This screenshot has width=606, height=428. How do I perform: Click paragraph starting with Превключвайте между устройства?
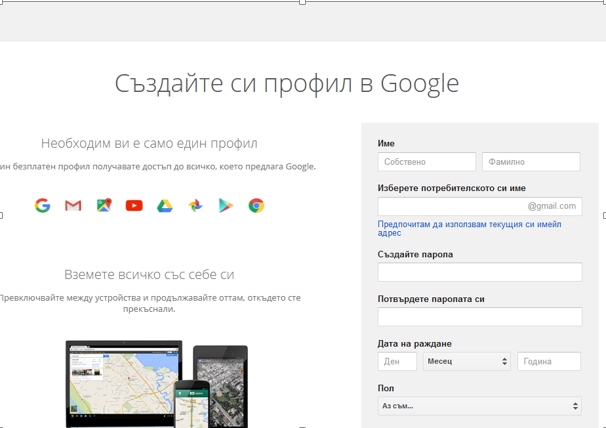[149, 304]
